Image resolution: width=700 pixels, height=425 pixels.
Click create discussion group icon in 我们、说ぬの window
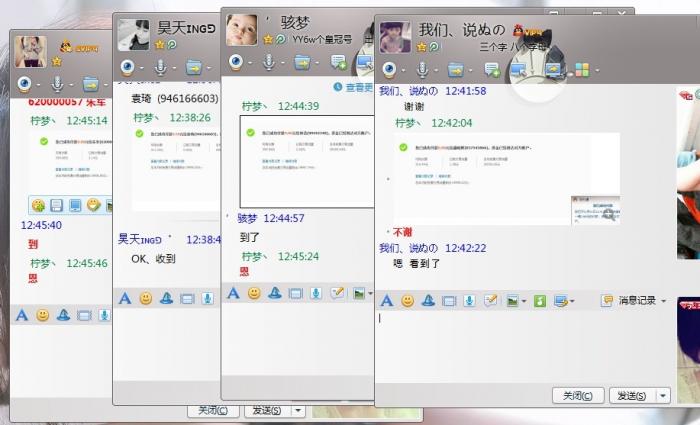(x=492, y=70)
